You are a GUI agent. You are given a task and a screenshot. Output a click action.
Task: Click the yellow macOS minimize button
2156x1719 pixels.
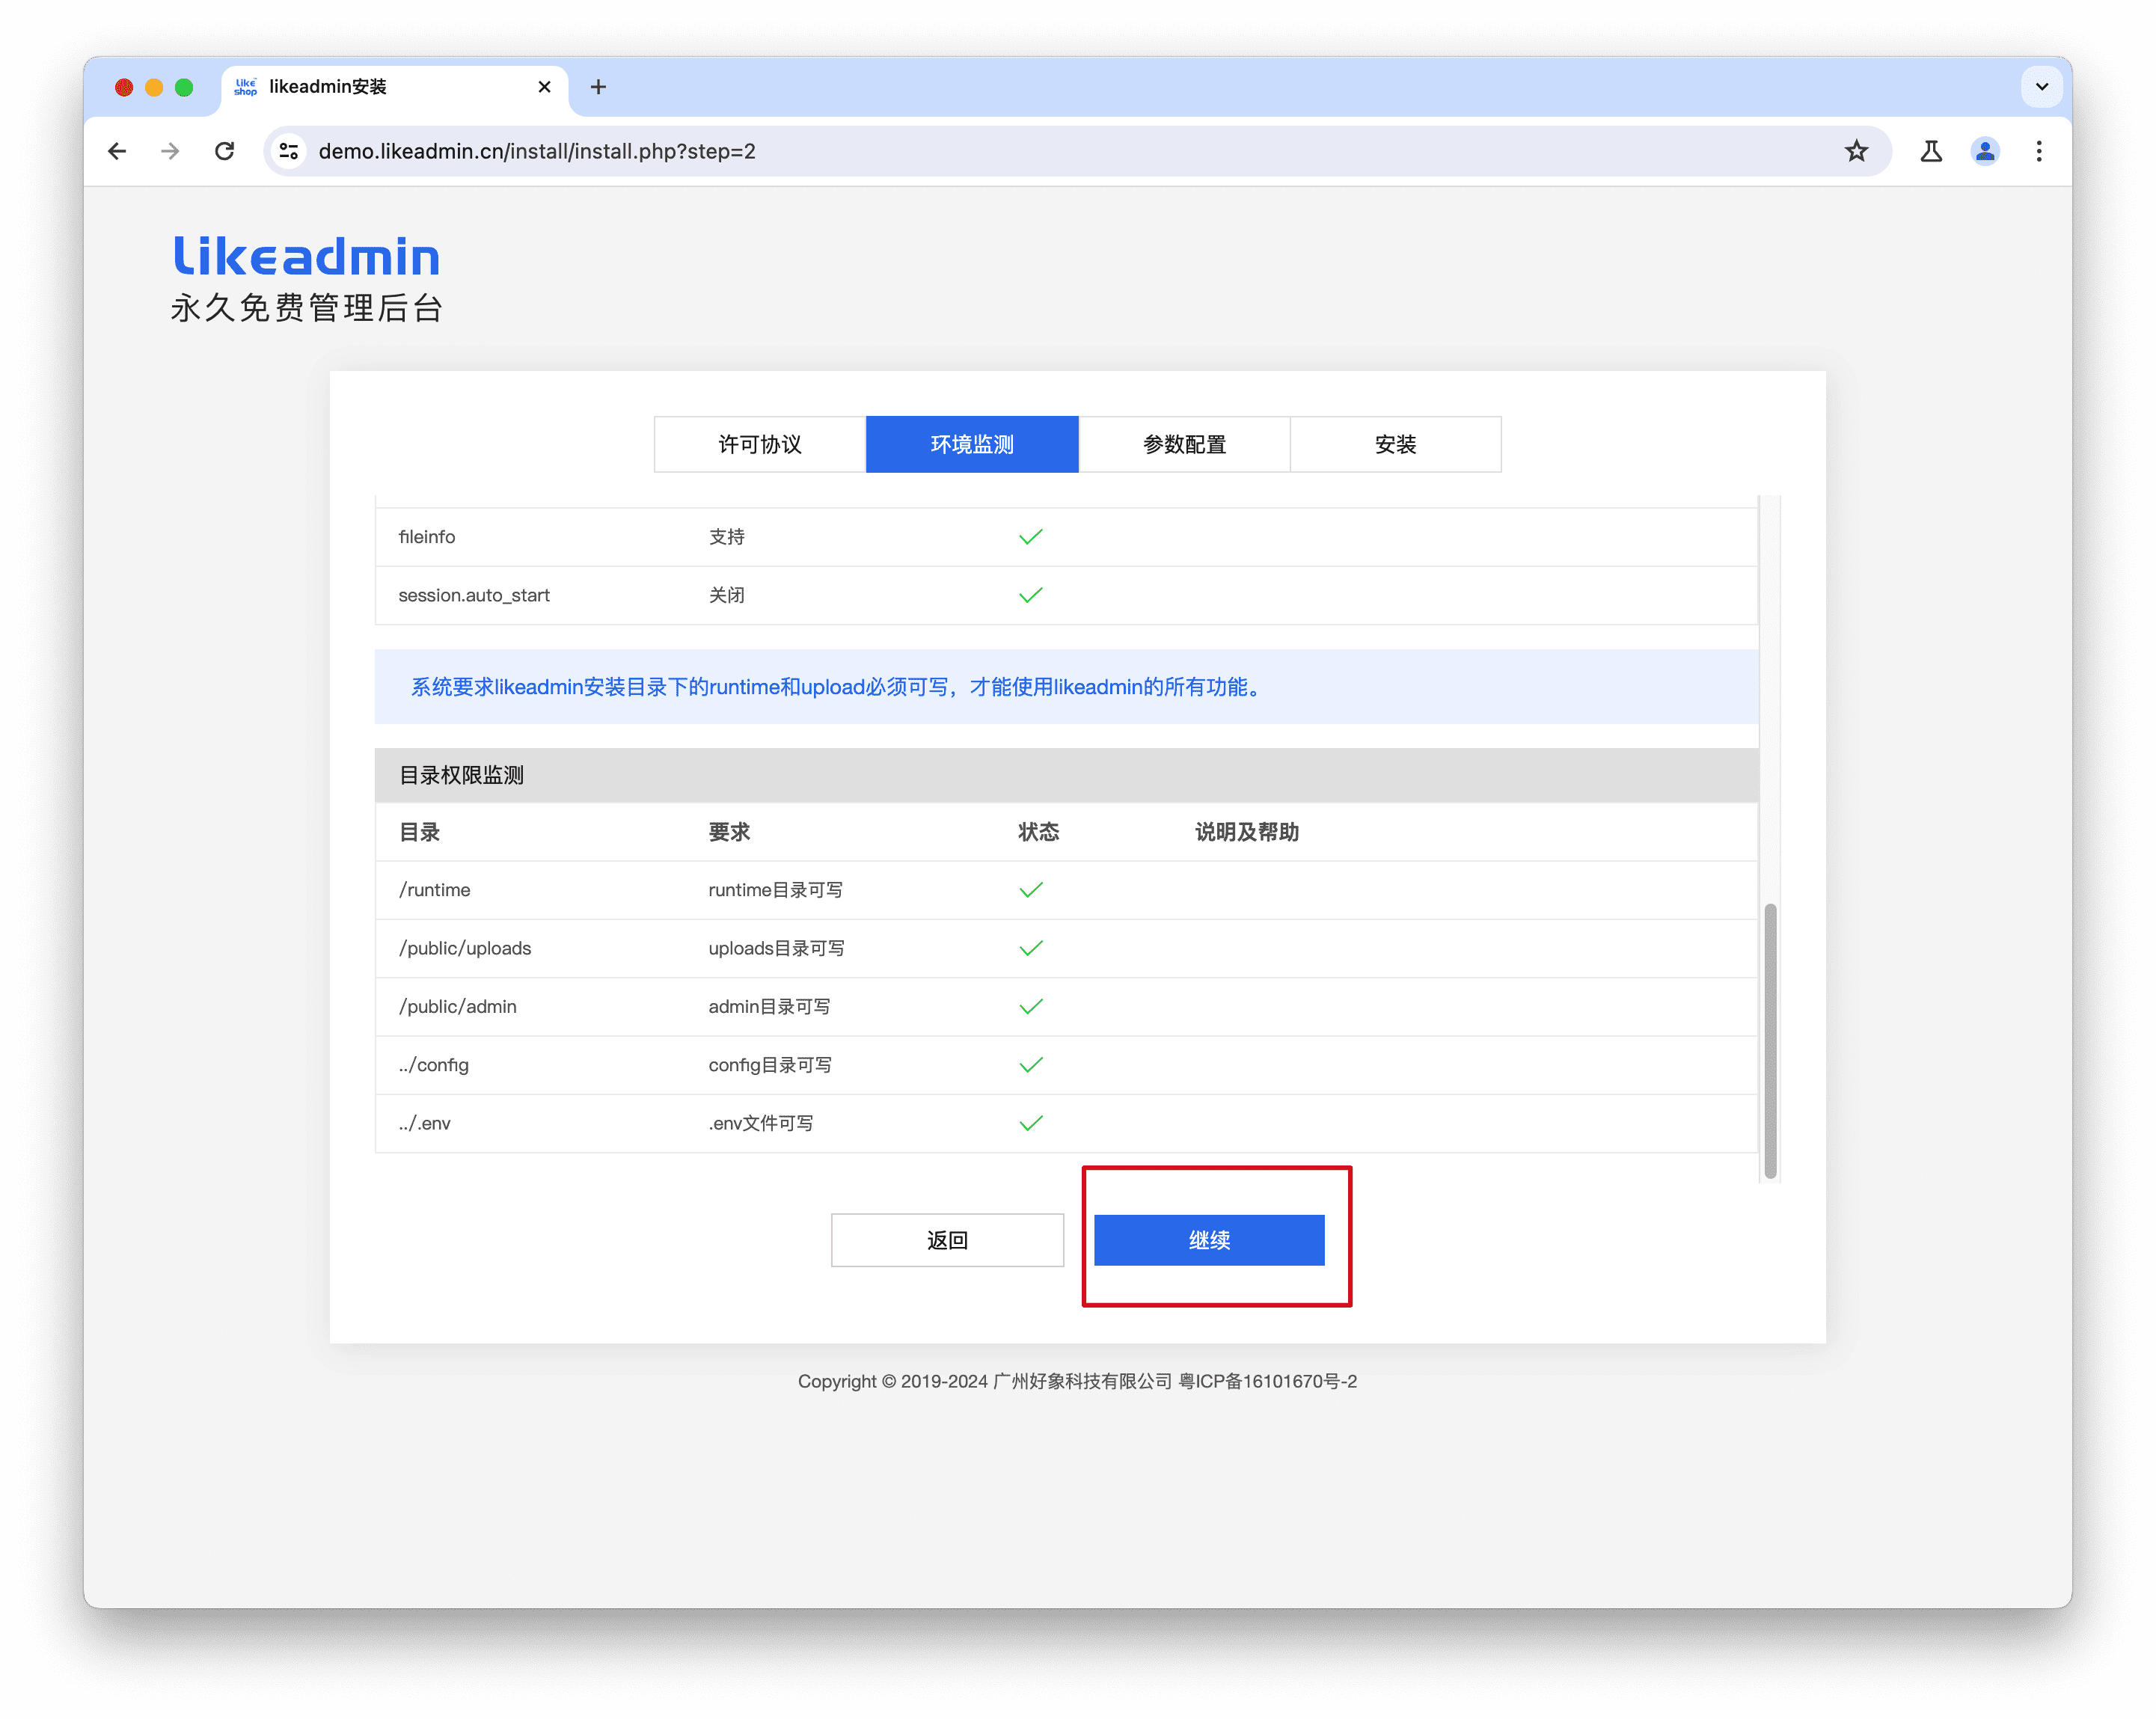coord(154,87)
